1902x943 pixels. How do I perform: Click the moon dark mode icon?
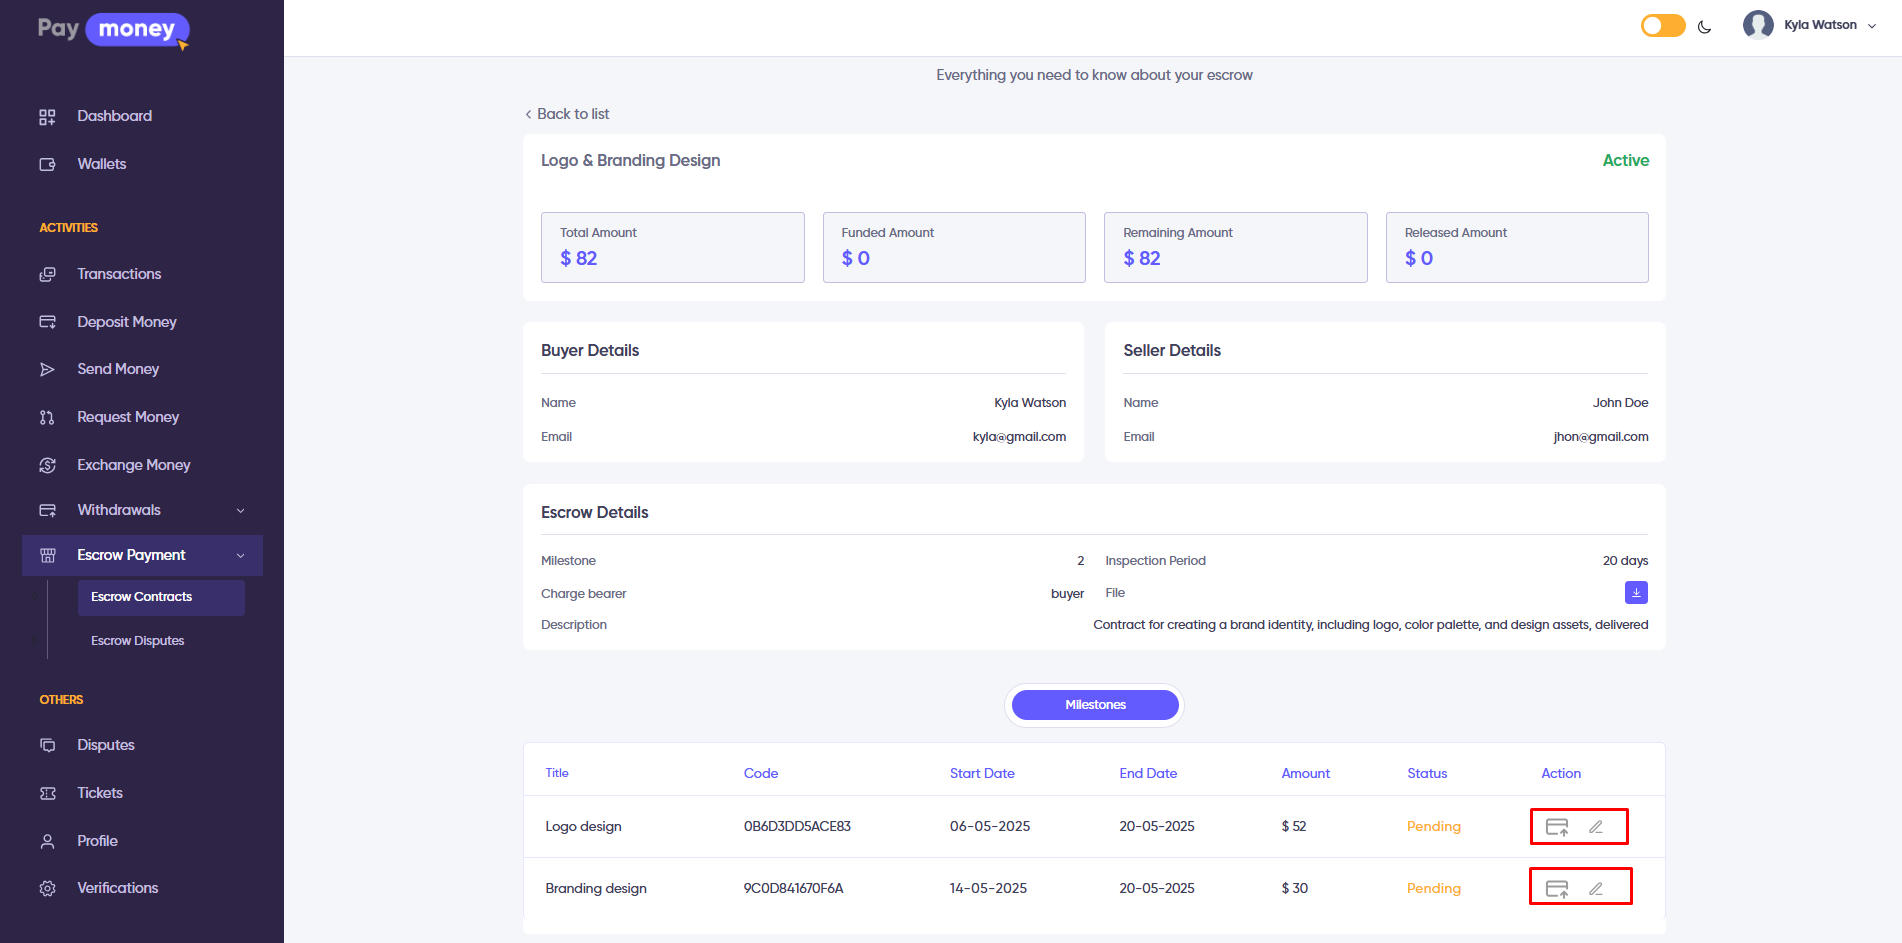1705,27
